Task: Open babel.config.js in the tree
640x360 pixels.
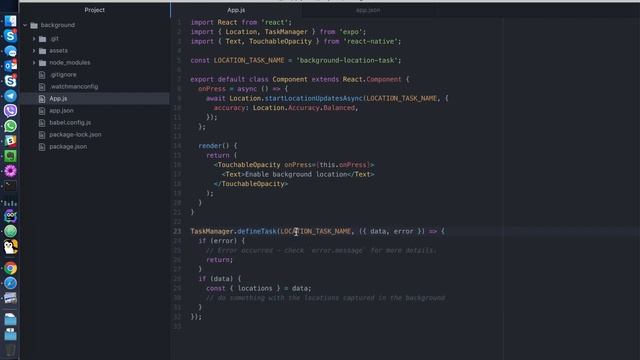Action: tap(70, 122)
